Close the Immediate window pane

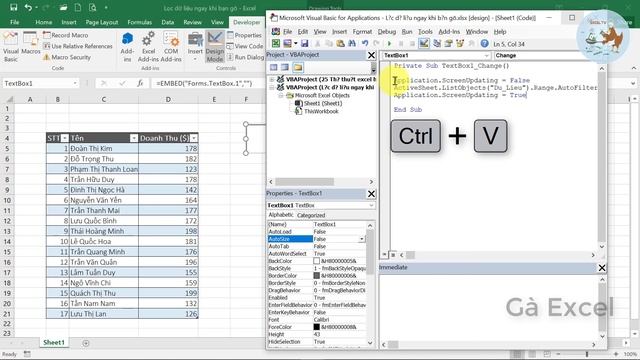coord(602,268)
